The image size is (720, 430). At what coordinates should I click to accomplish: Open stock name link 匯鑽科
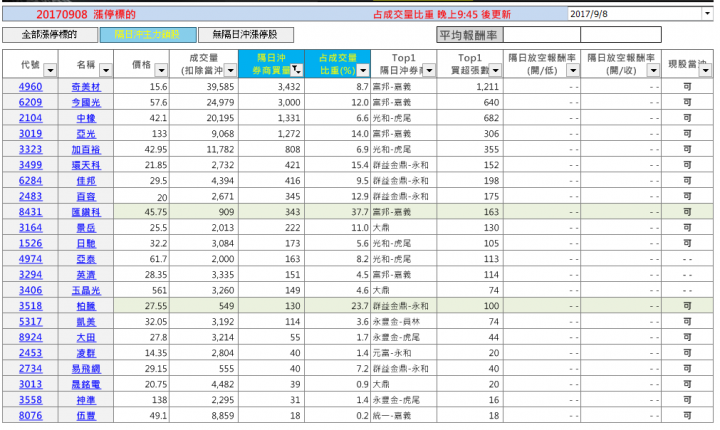(x=86, y=212)
